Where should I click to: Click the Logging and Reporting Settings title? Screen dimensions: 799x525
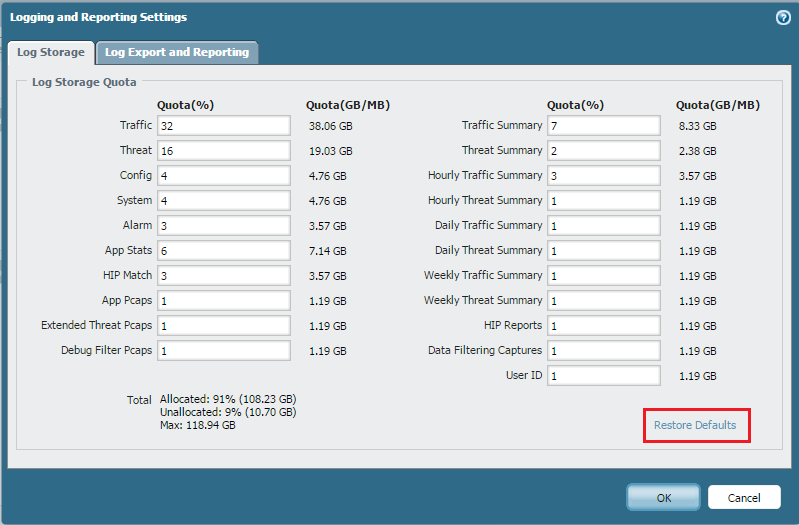pos(98,17)
